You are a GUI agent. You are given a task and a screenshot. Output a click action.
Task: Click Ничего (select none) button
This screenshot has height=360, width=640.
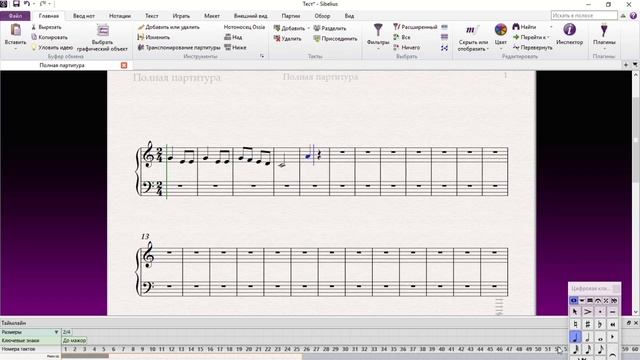coord(406,47)
